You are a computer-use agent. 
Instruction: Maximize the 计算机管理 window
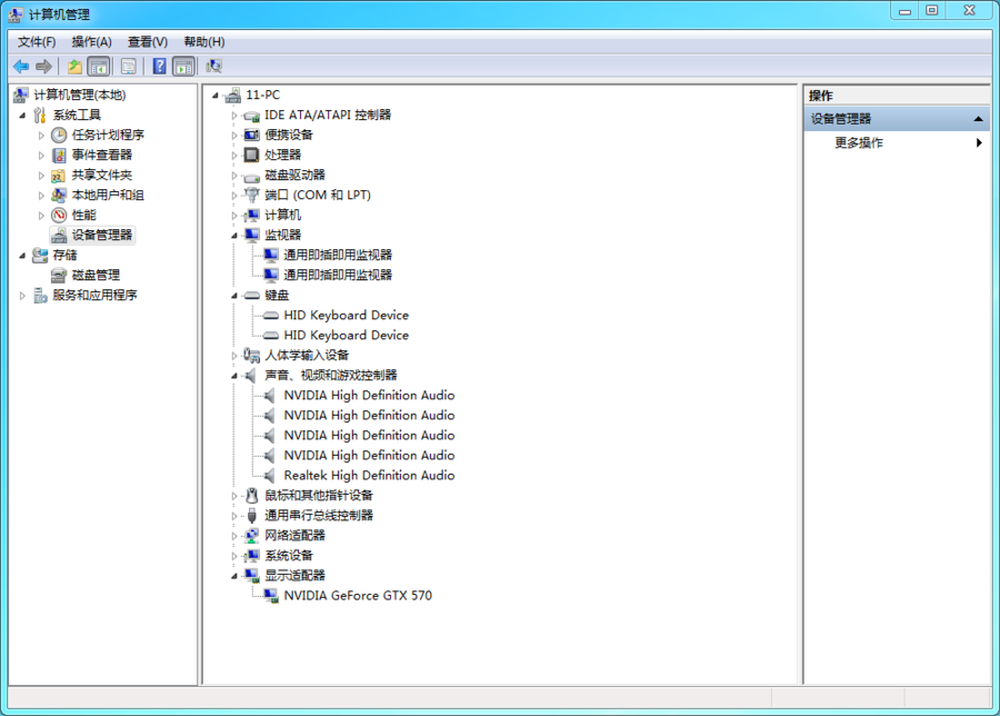(x=932, y=10)
